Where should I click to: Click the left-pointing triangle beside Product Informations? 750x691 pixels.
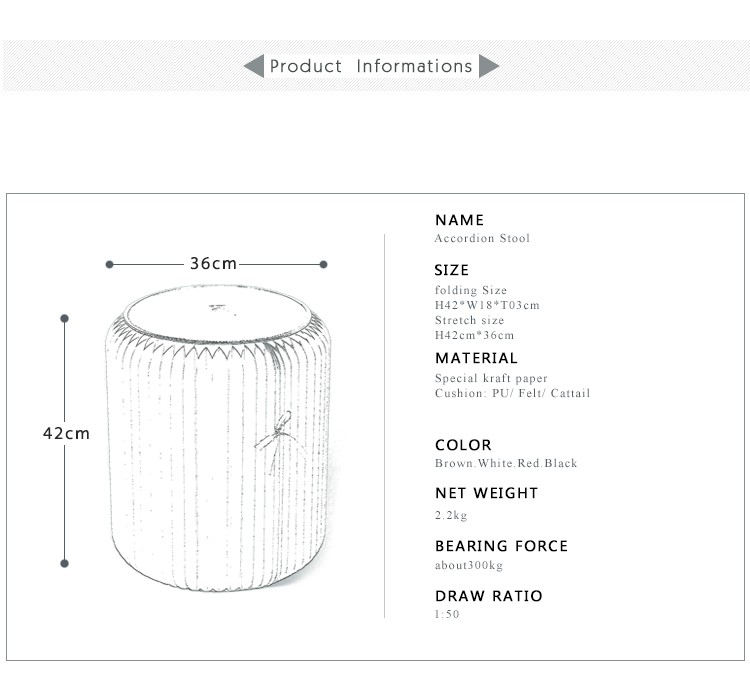[x=254, y=66]
